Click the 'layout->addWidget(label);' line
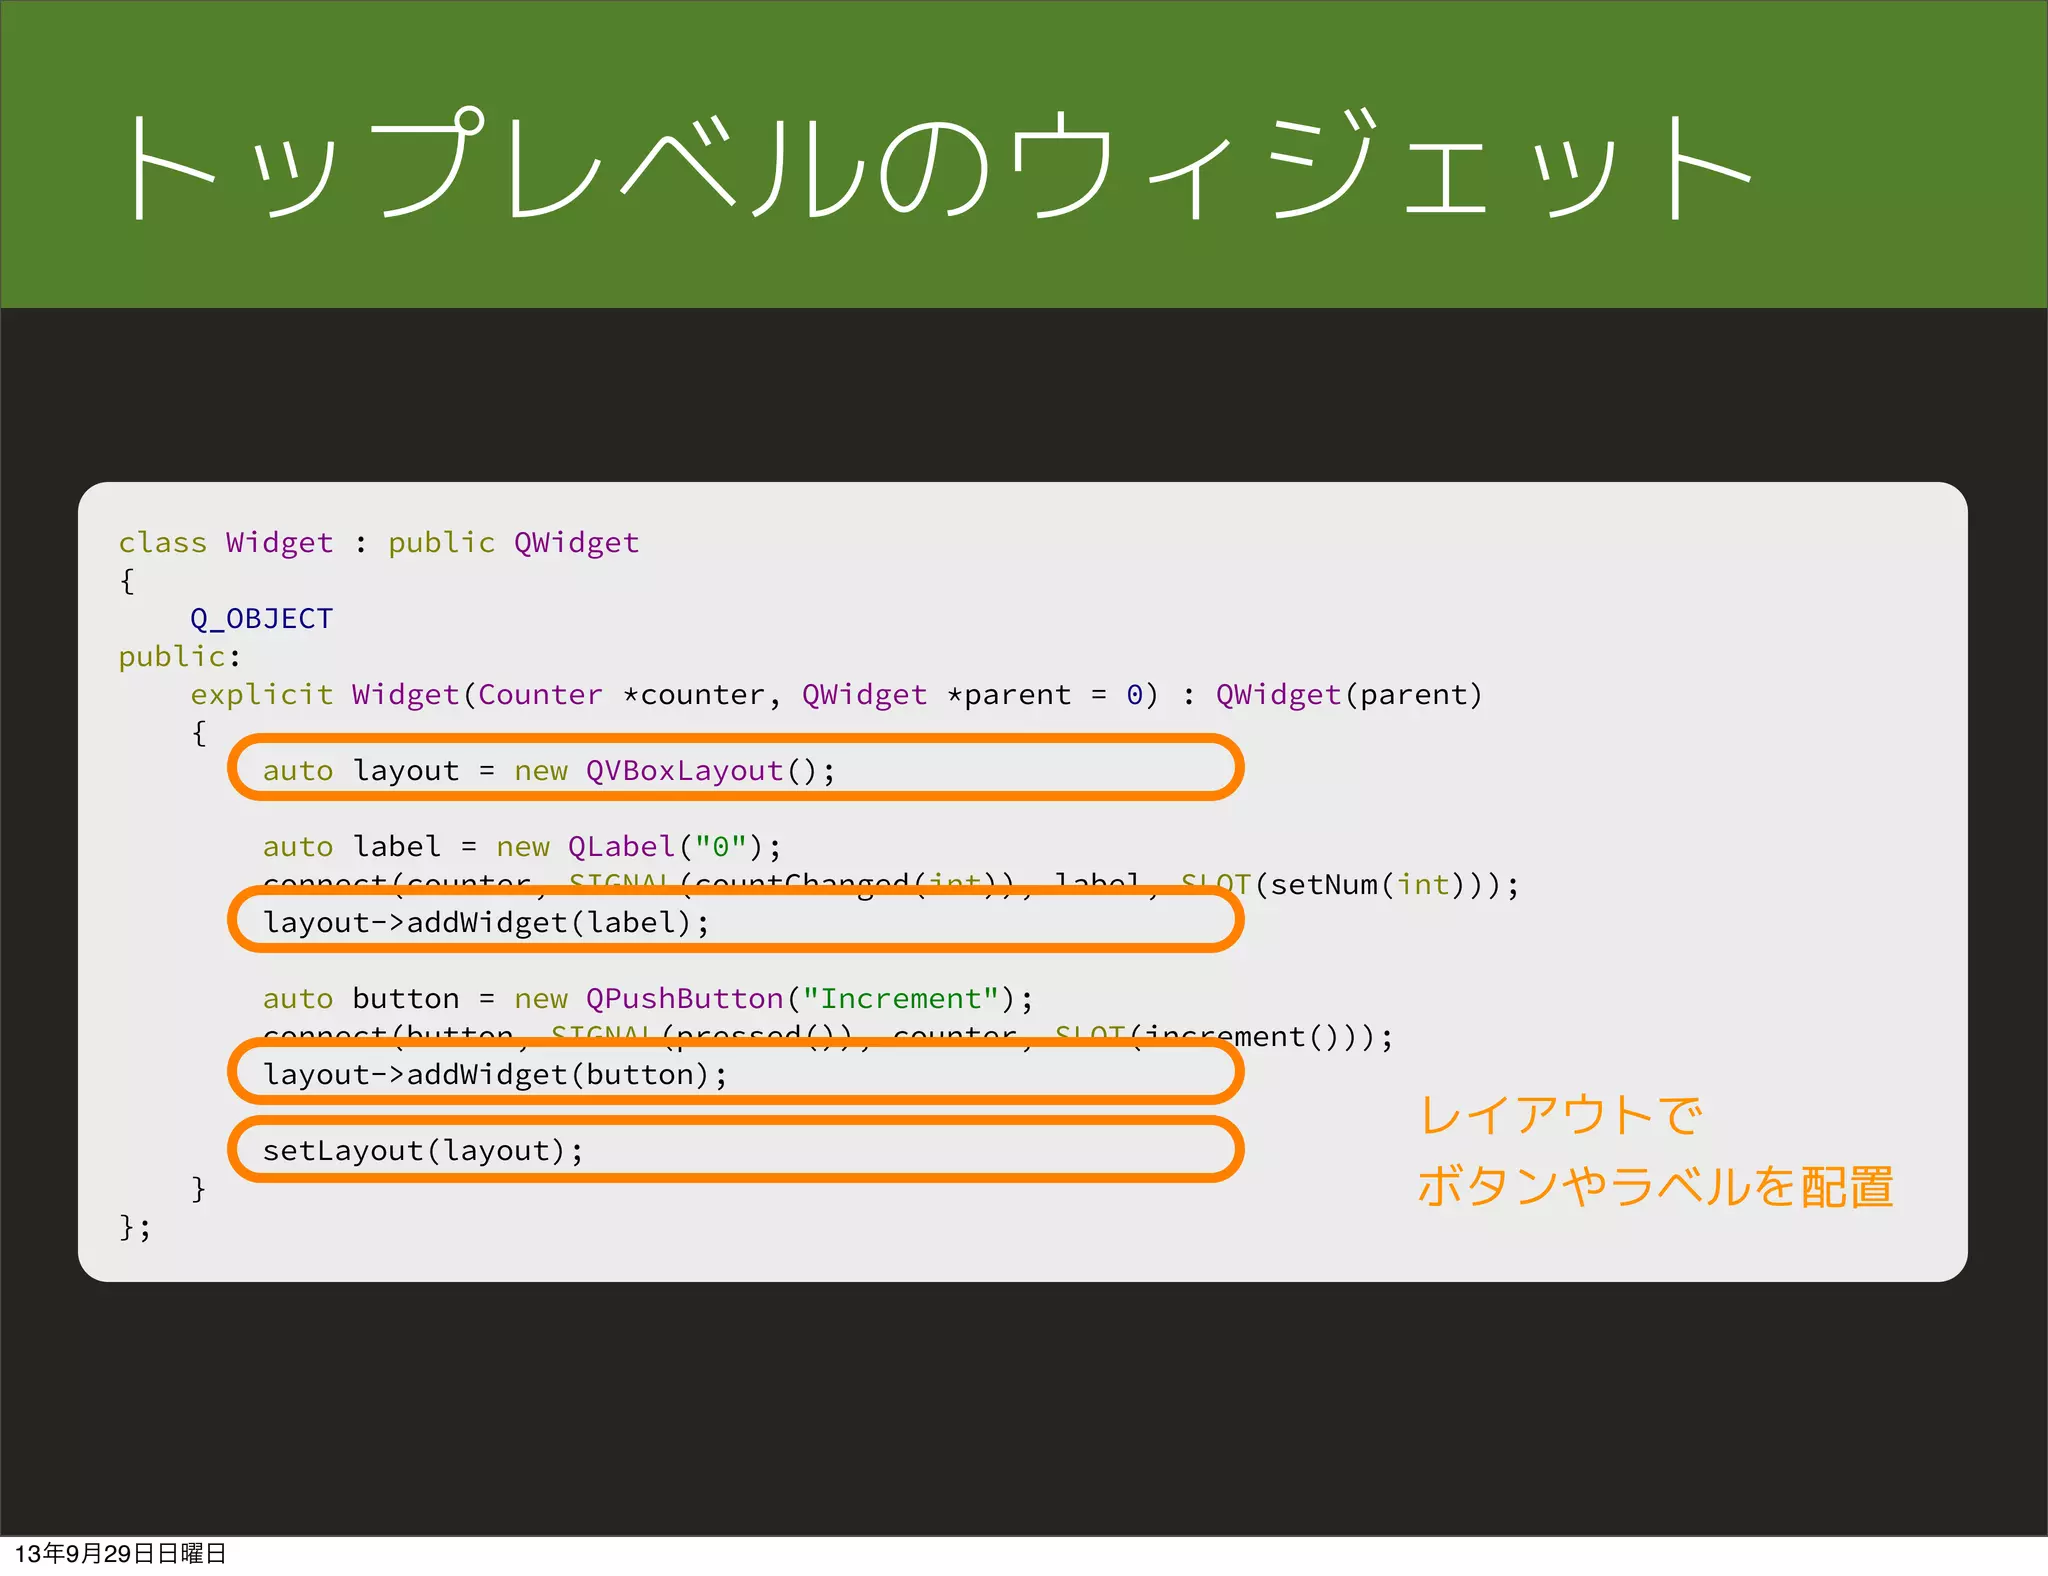 point(486,923)
